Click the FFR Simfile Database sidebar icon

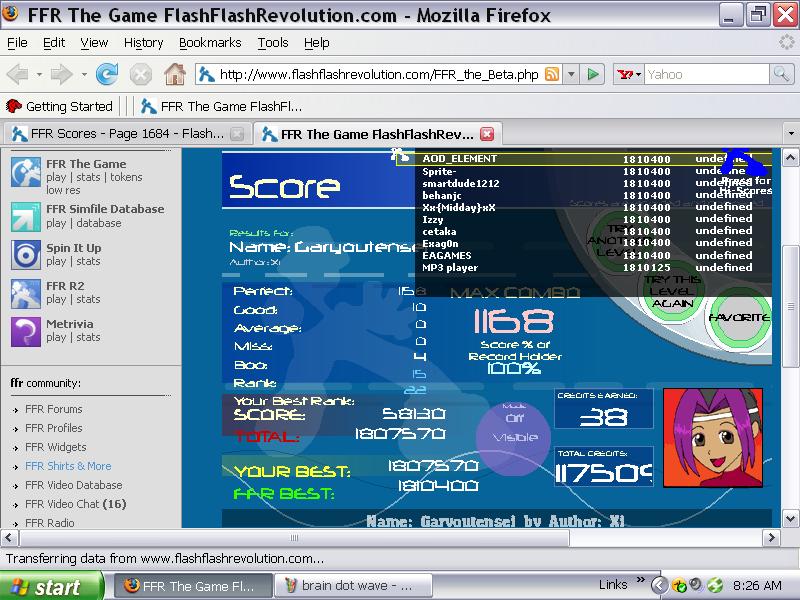coord(26,216)
